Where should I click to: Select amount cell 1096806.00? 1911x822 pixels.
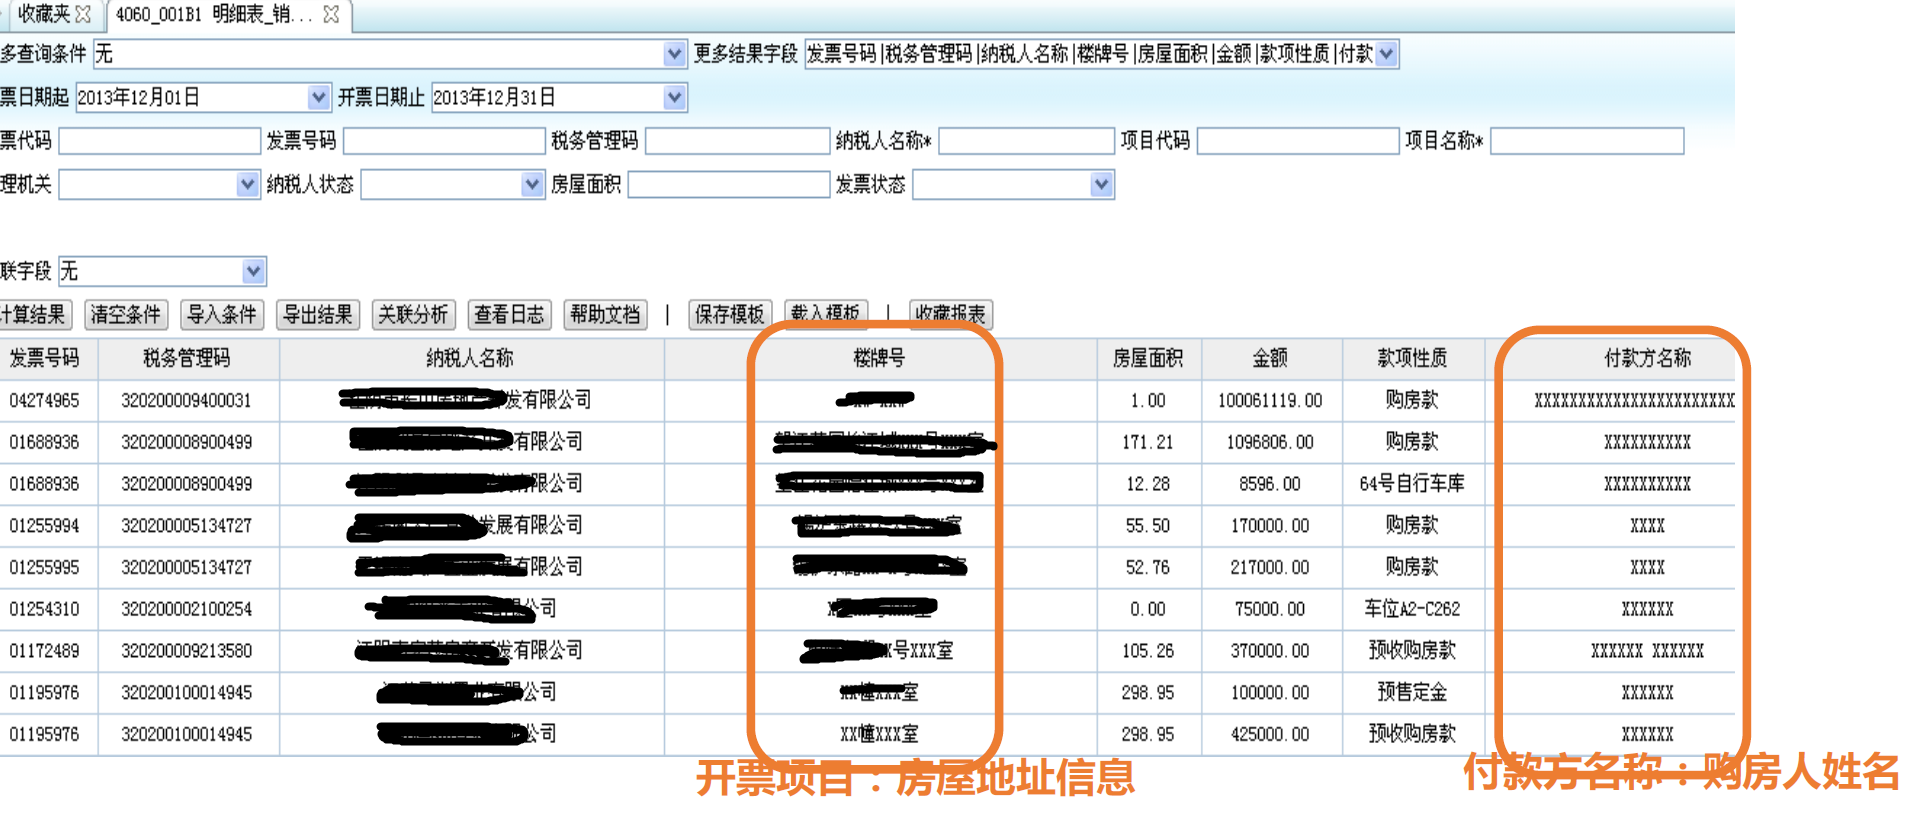(1270, 442)
